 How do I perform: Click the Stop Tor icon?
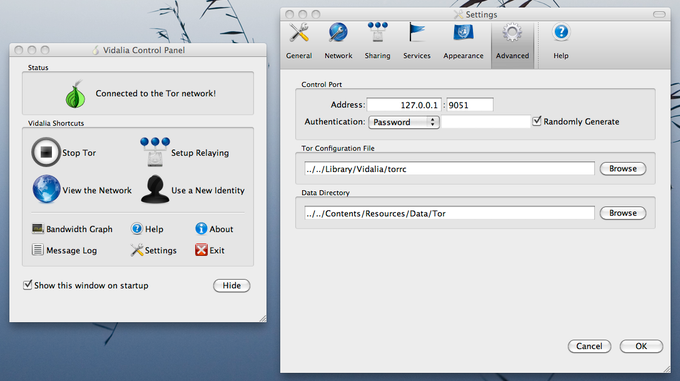(46, 152)
